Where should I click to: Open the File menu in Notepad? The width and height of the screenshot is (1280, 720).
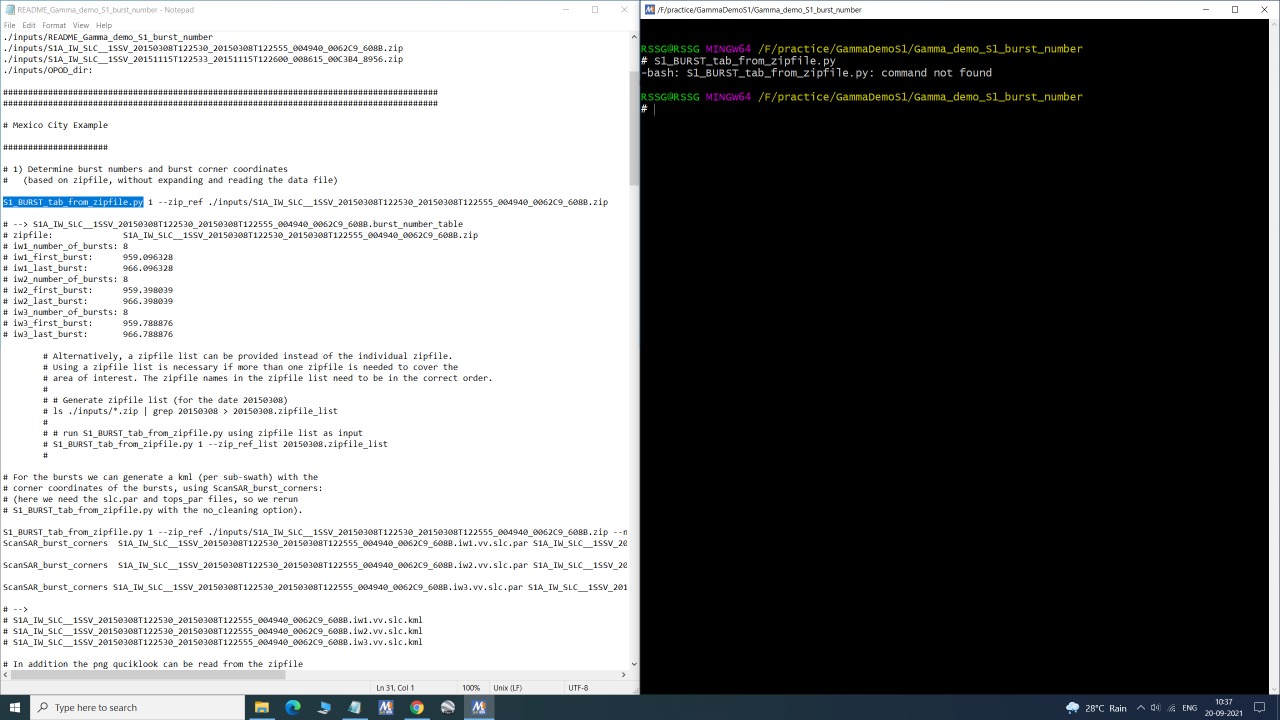coord(9,25)
